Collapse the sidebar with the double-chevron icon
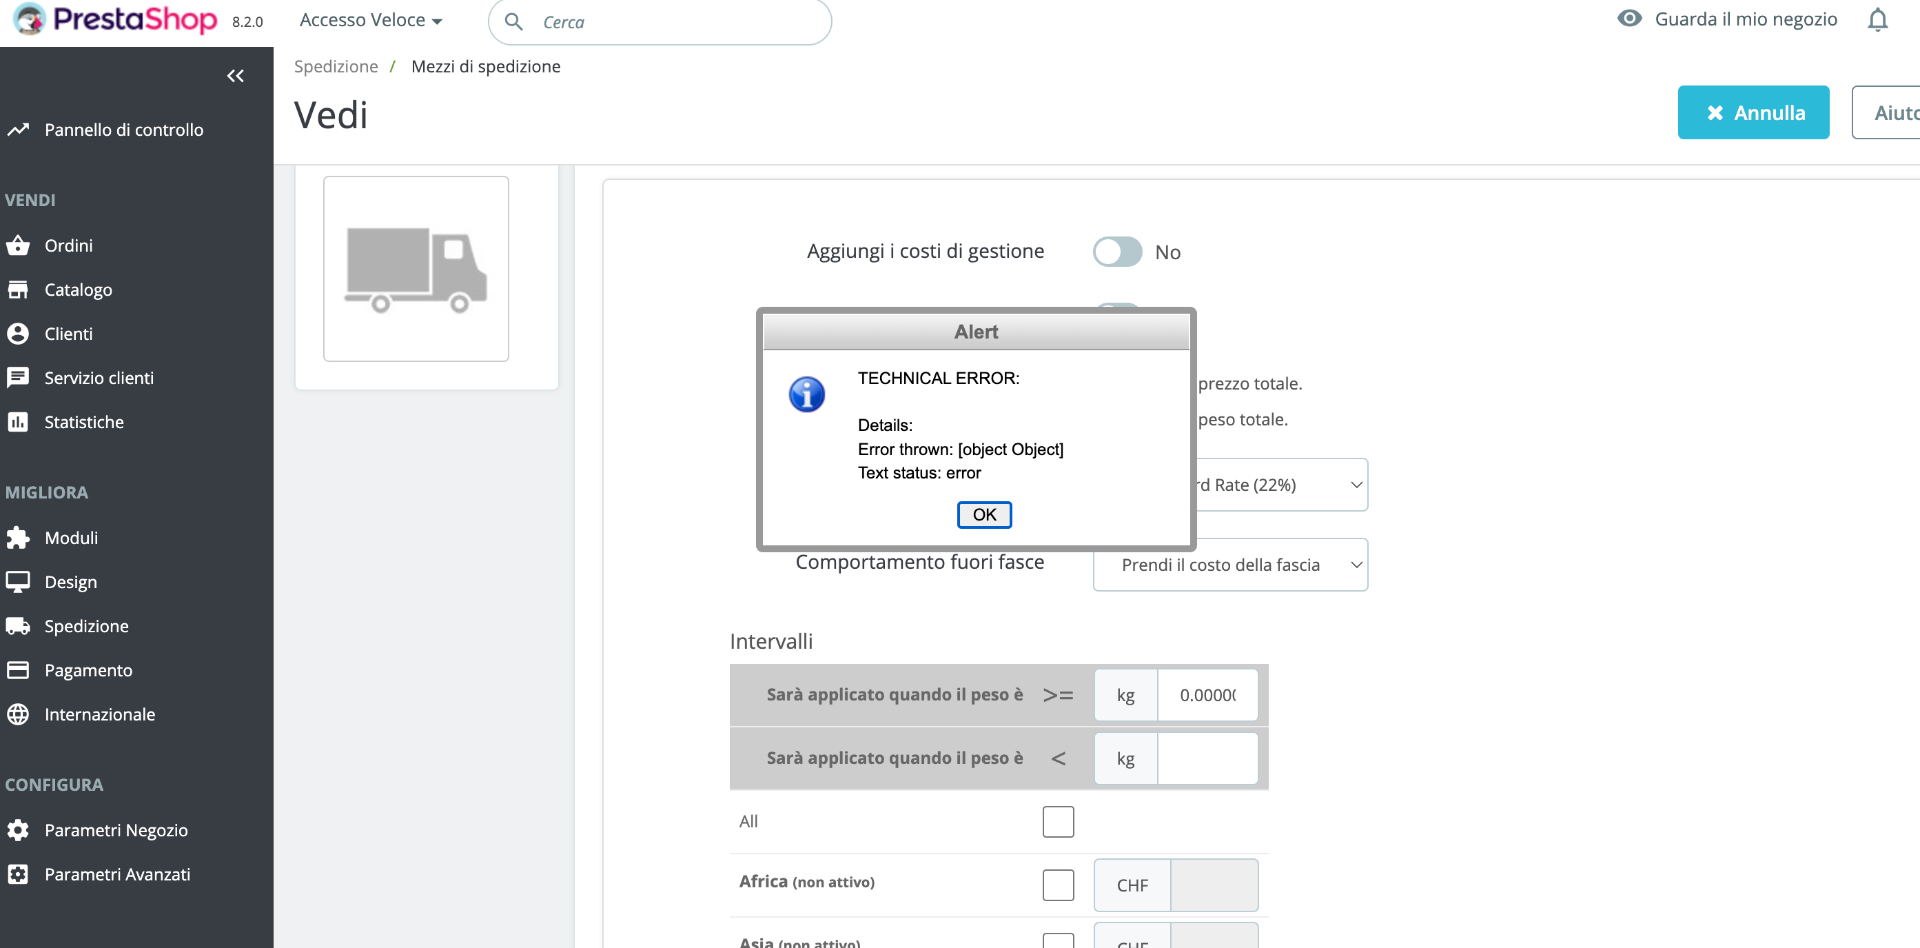Screen dimensions: 1920x948 pos(235,76)
